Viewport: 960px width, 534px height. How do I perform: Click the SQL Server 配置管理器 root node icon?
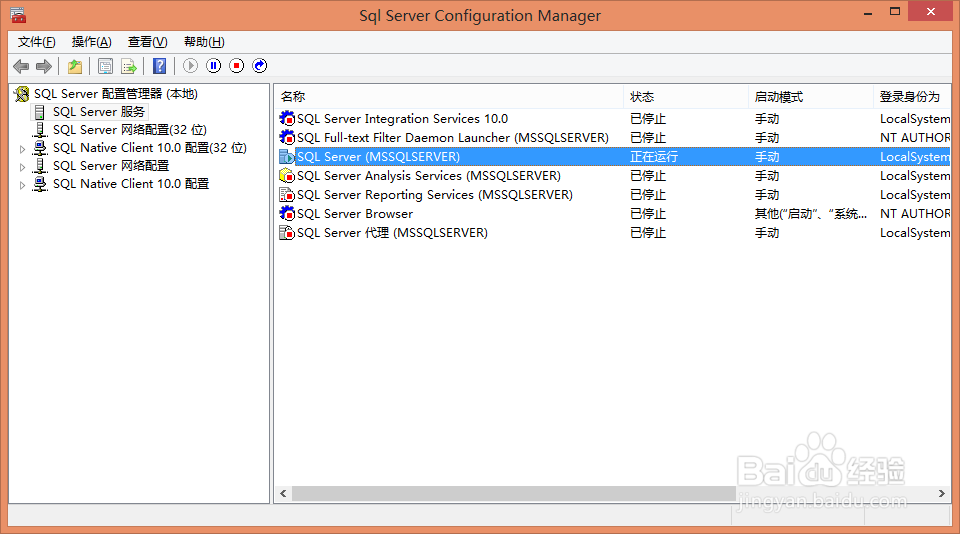[x=21, y=94]
